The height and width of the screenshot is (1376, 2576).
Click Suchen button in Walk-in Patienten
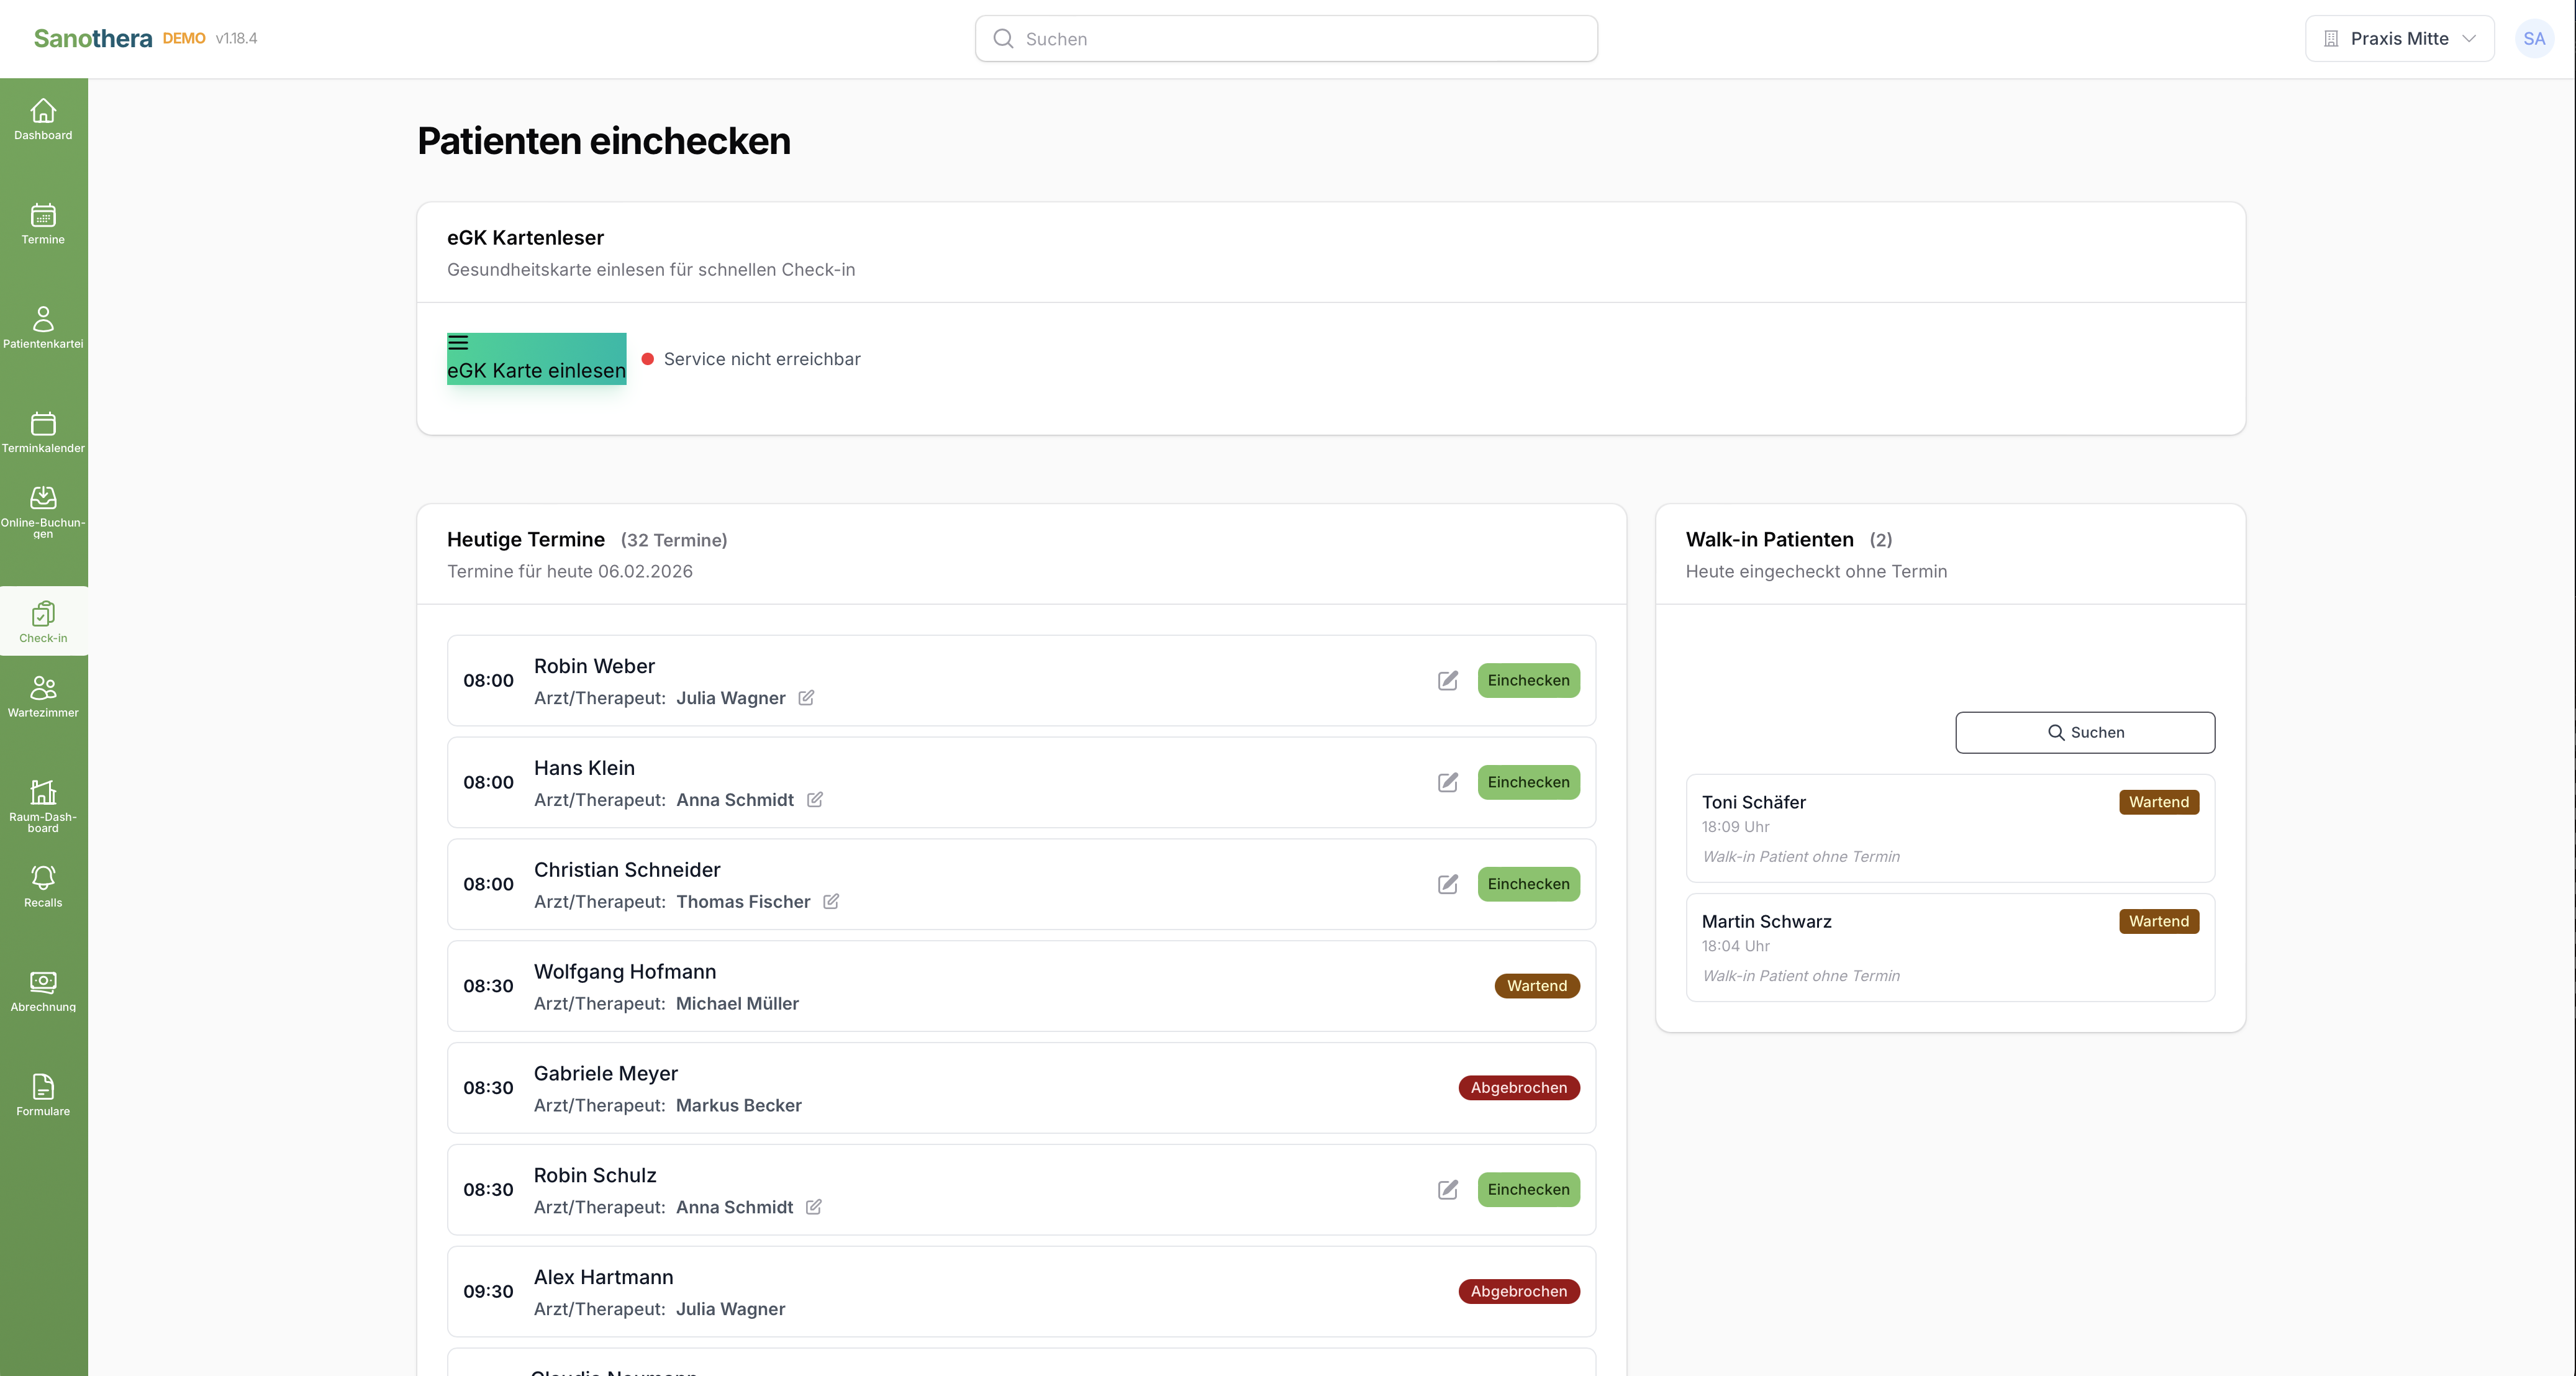[2085, 732]
